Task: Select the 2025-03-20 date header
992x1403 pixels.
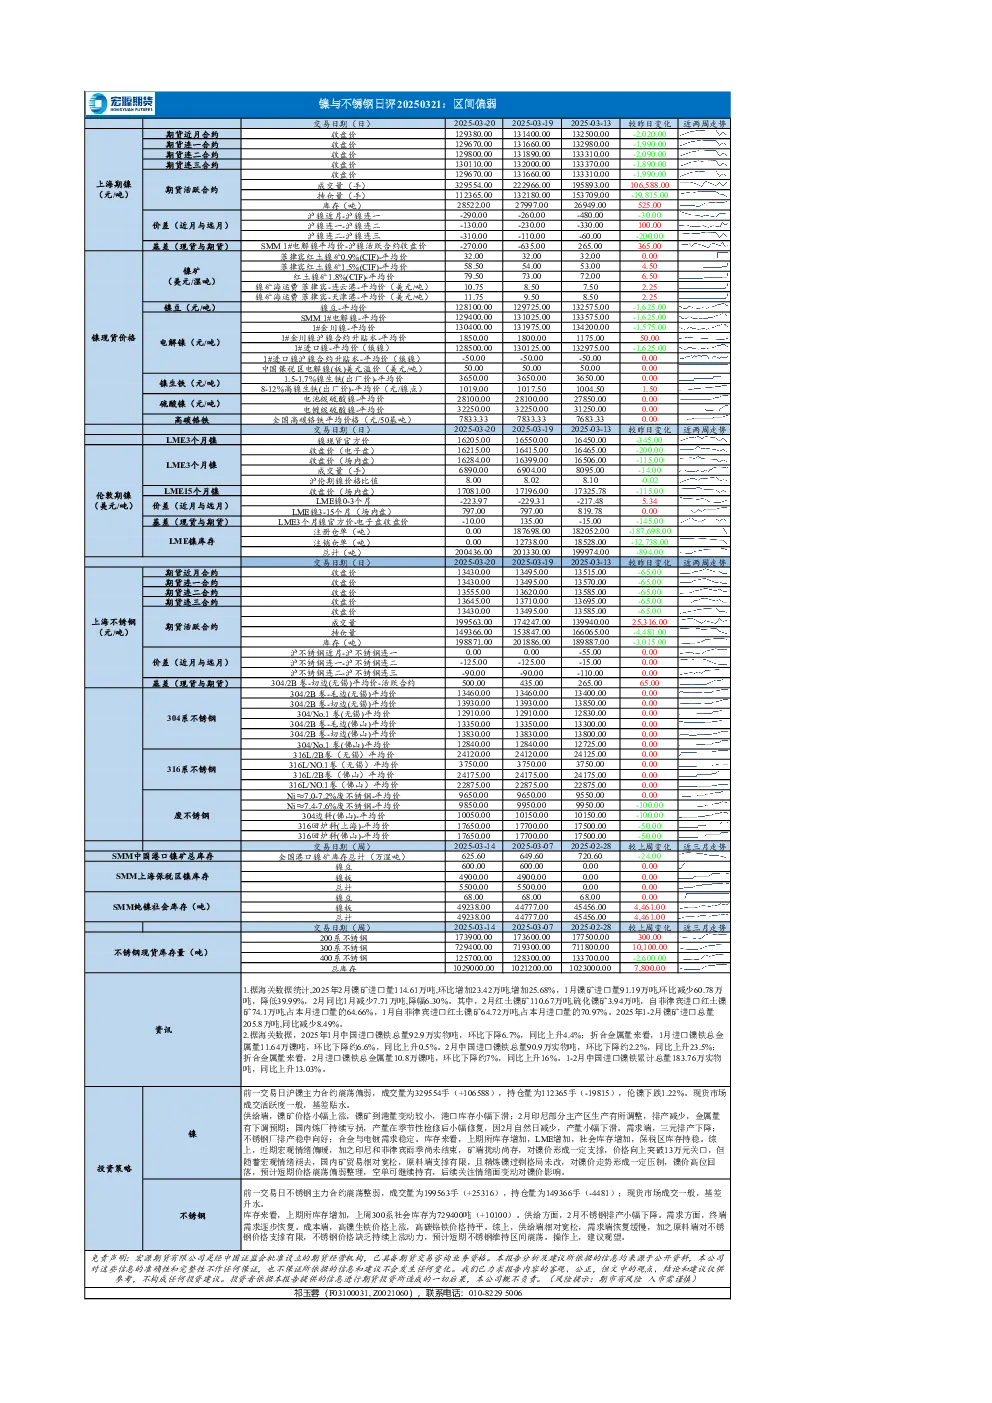Action: 474,124
